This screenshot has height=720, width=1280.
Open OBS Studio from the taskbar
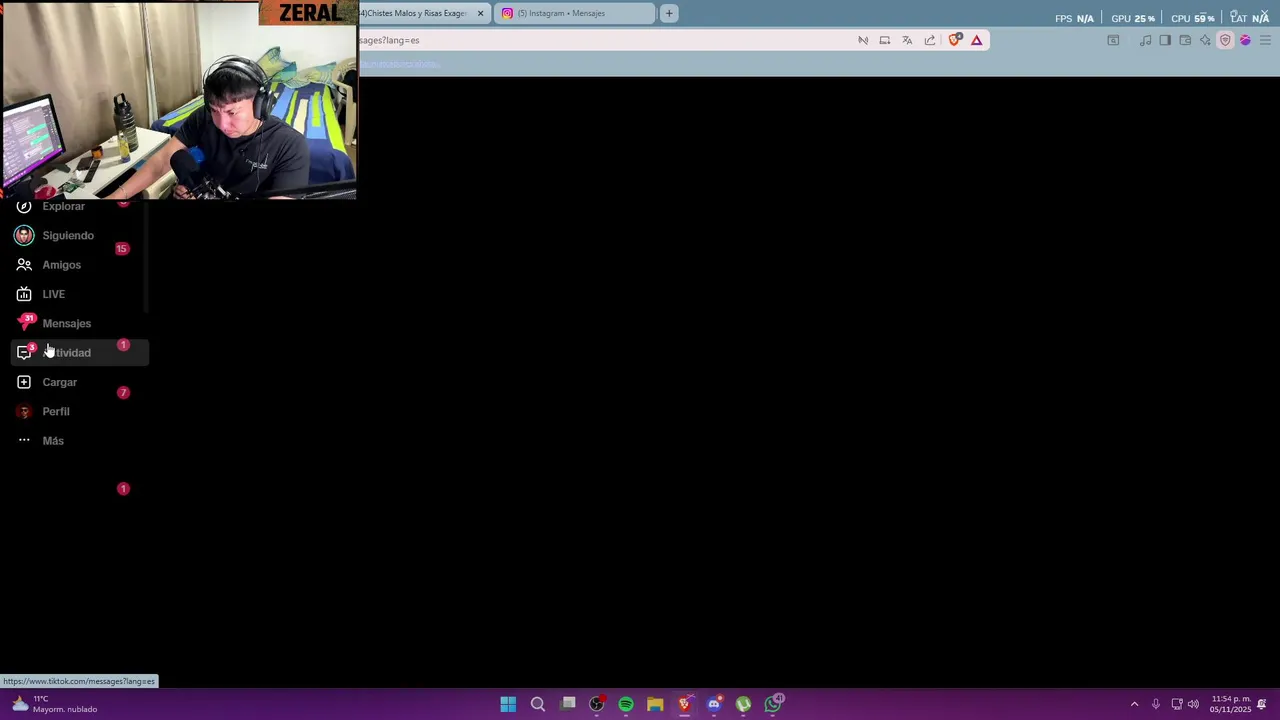tap(596, 704)
